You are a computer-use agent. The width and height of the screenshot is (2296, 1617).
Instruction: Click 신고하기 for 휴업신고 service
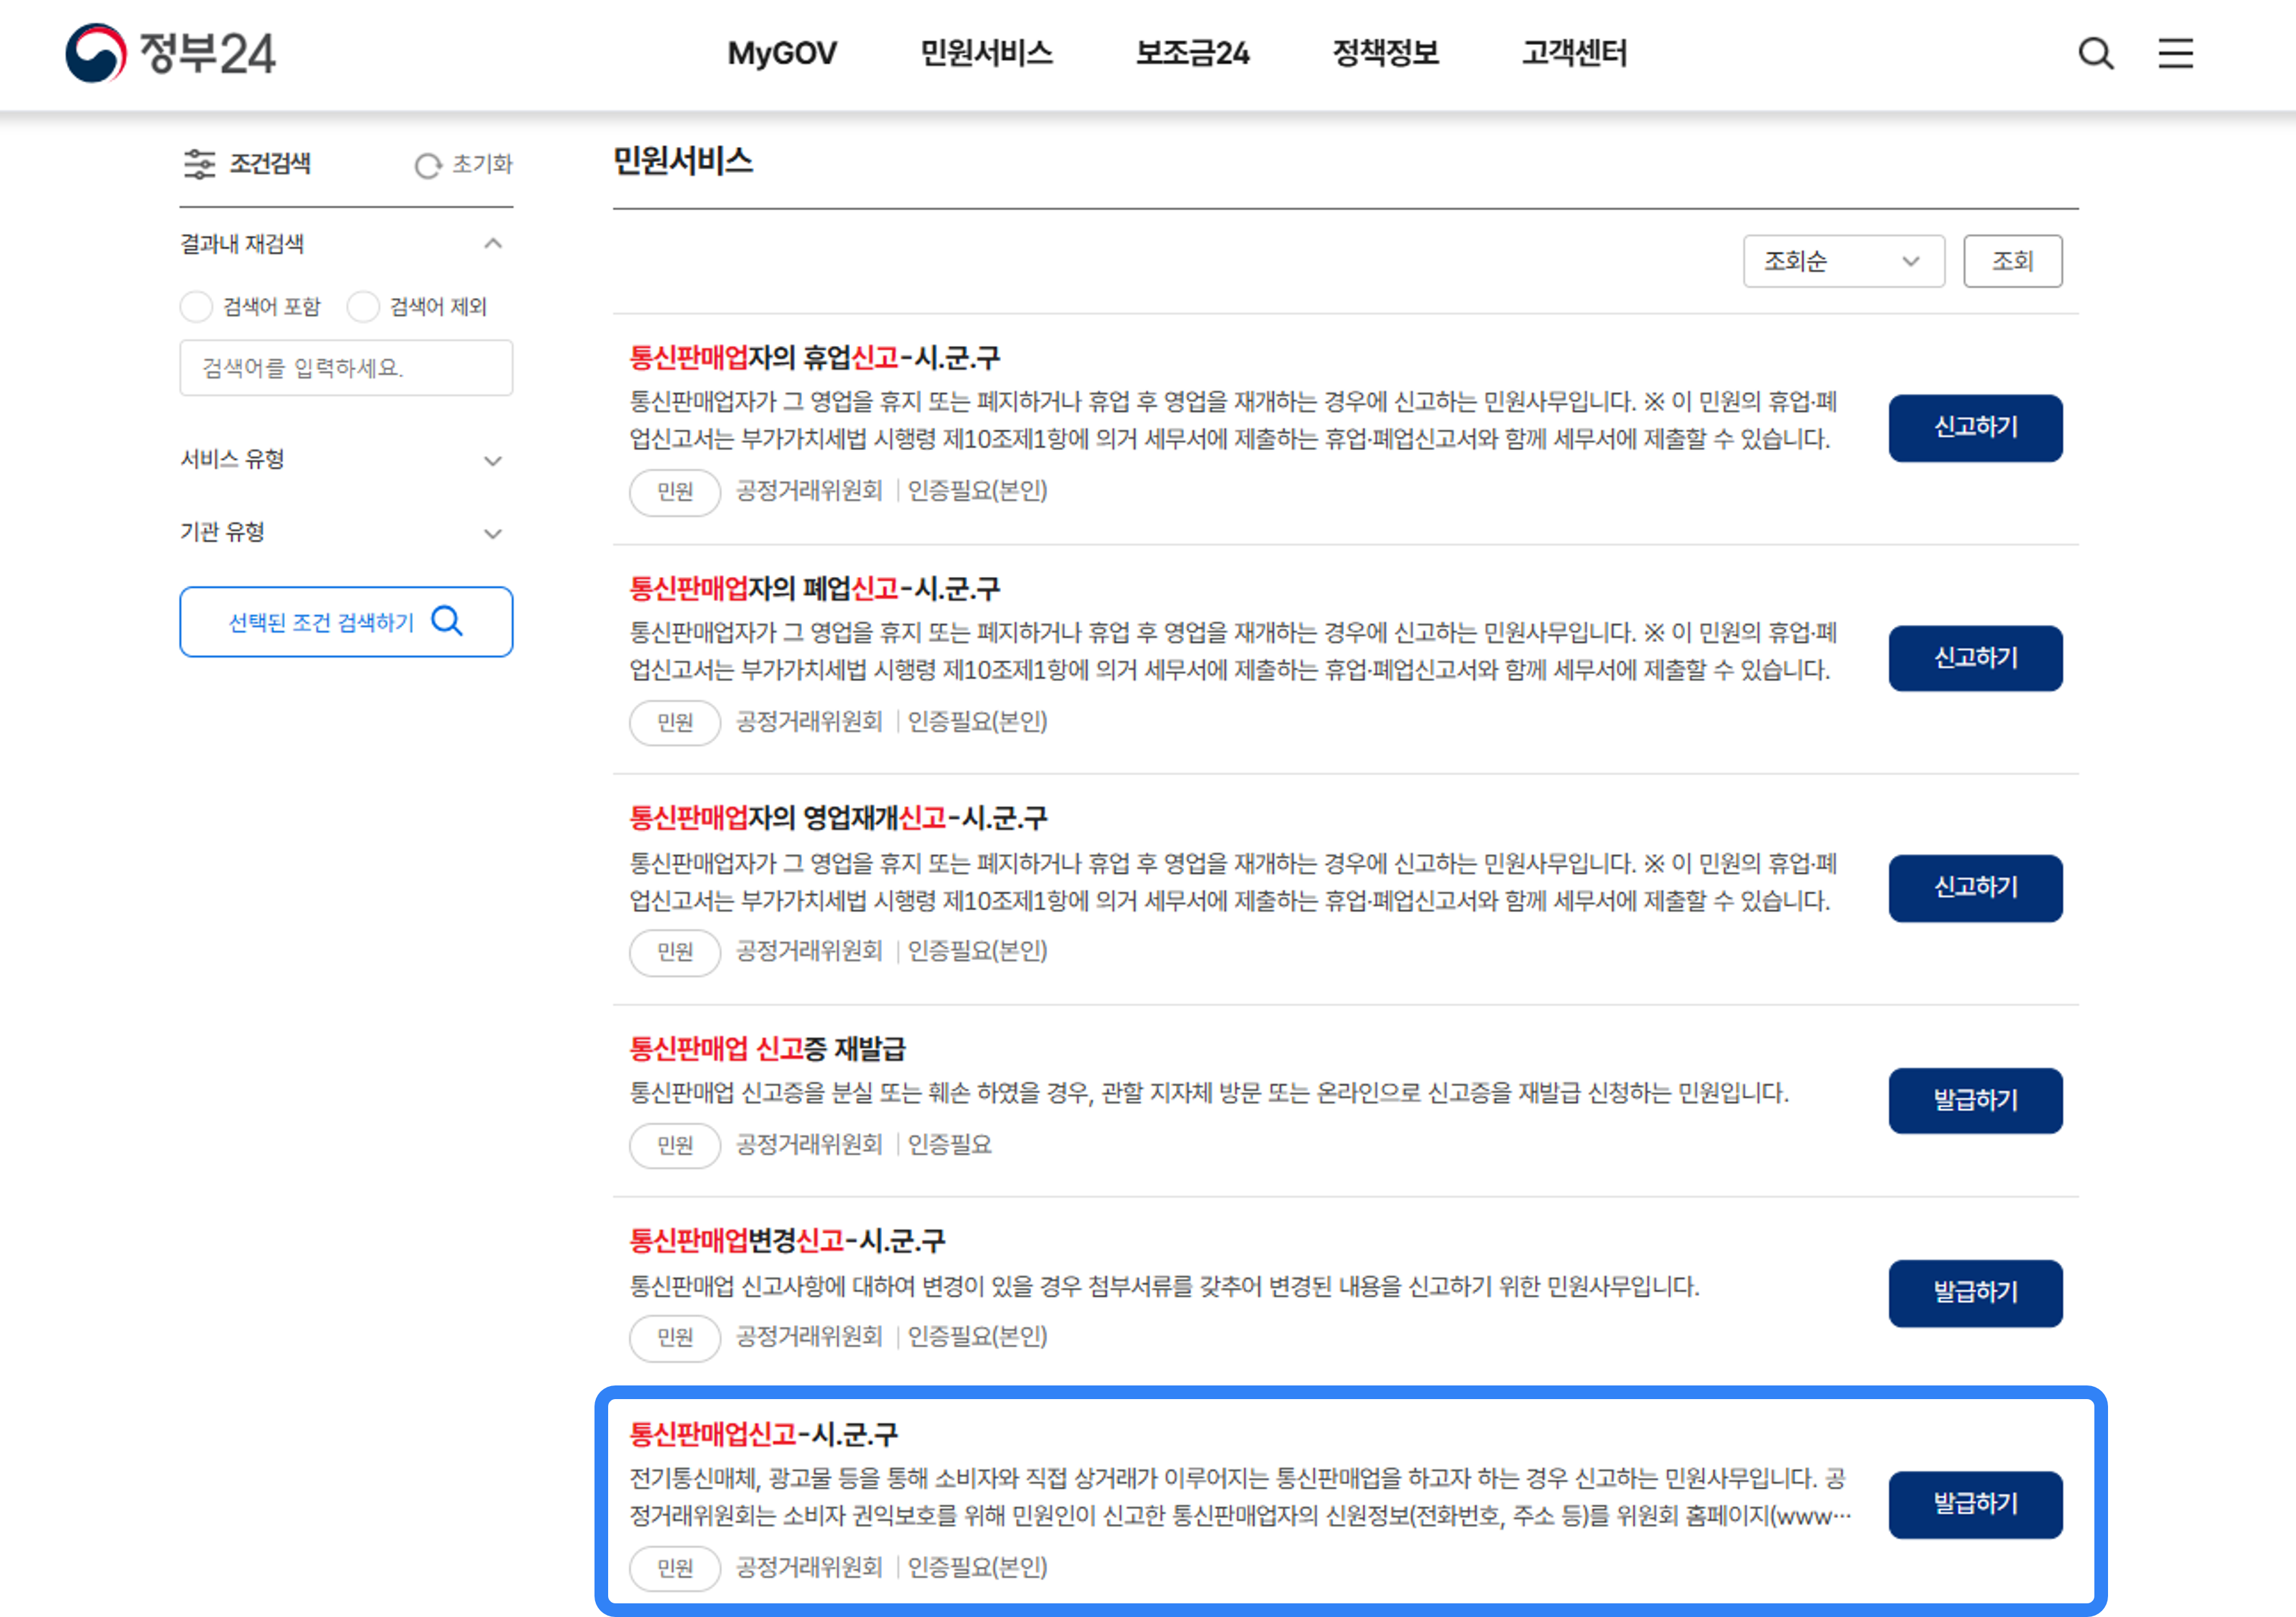pos(1975,428)
